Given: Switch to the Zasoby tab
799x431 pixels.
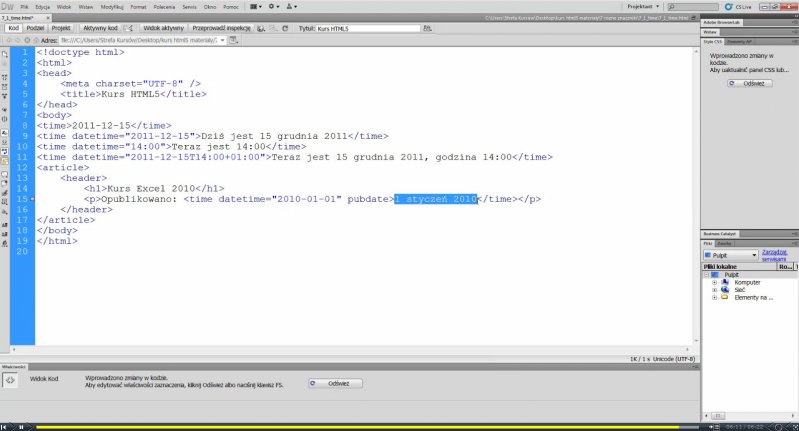Looking at the screenshot, I should [725, 243].
